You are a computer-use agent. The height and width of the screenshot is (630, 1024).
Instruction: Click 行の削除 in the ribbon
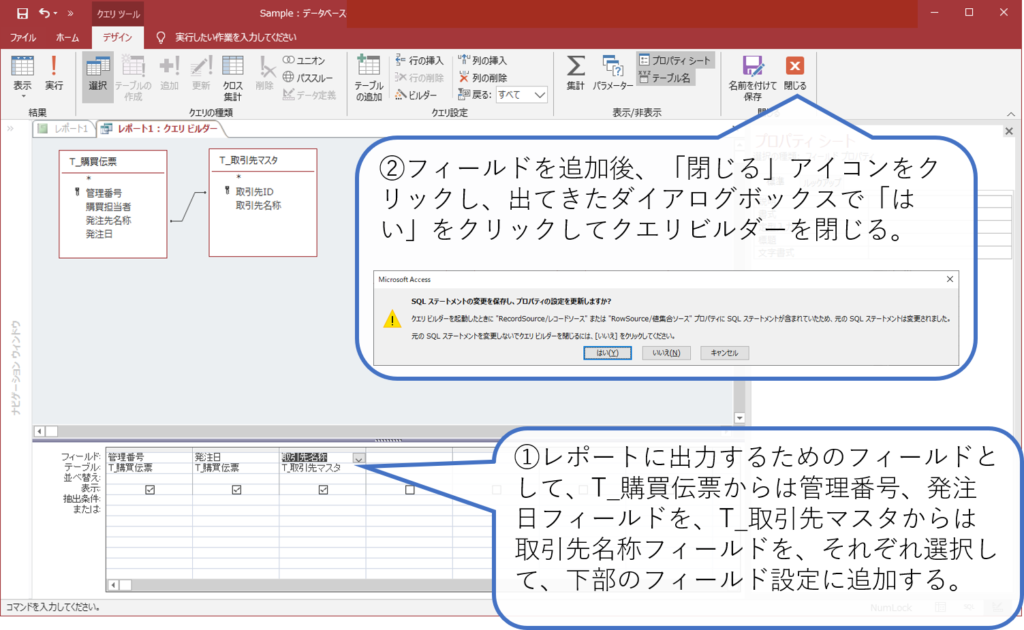[419, 78]
